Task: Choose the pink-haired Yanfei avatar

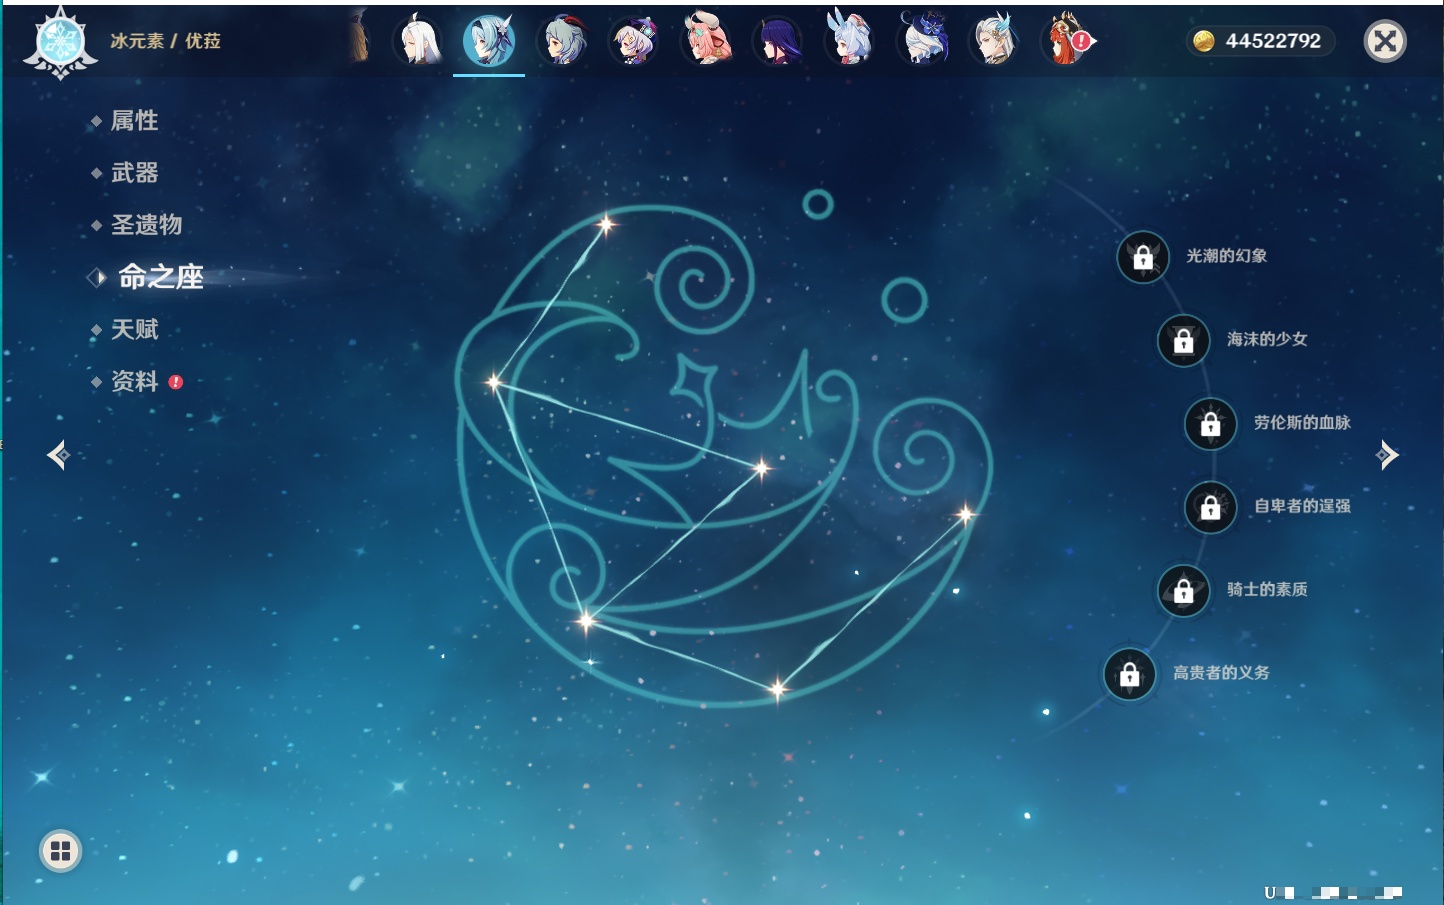Action: pos(705,41)
